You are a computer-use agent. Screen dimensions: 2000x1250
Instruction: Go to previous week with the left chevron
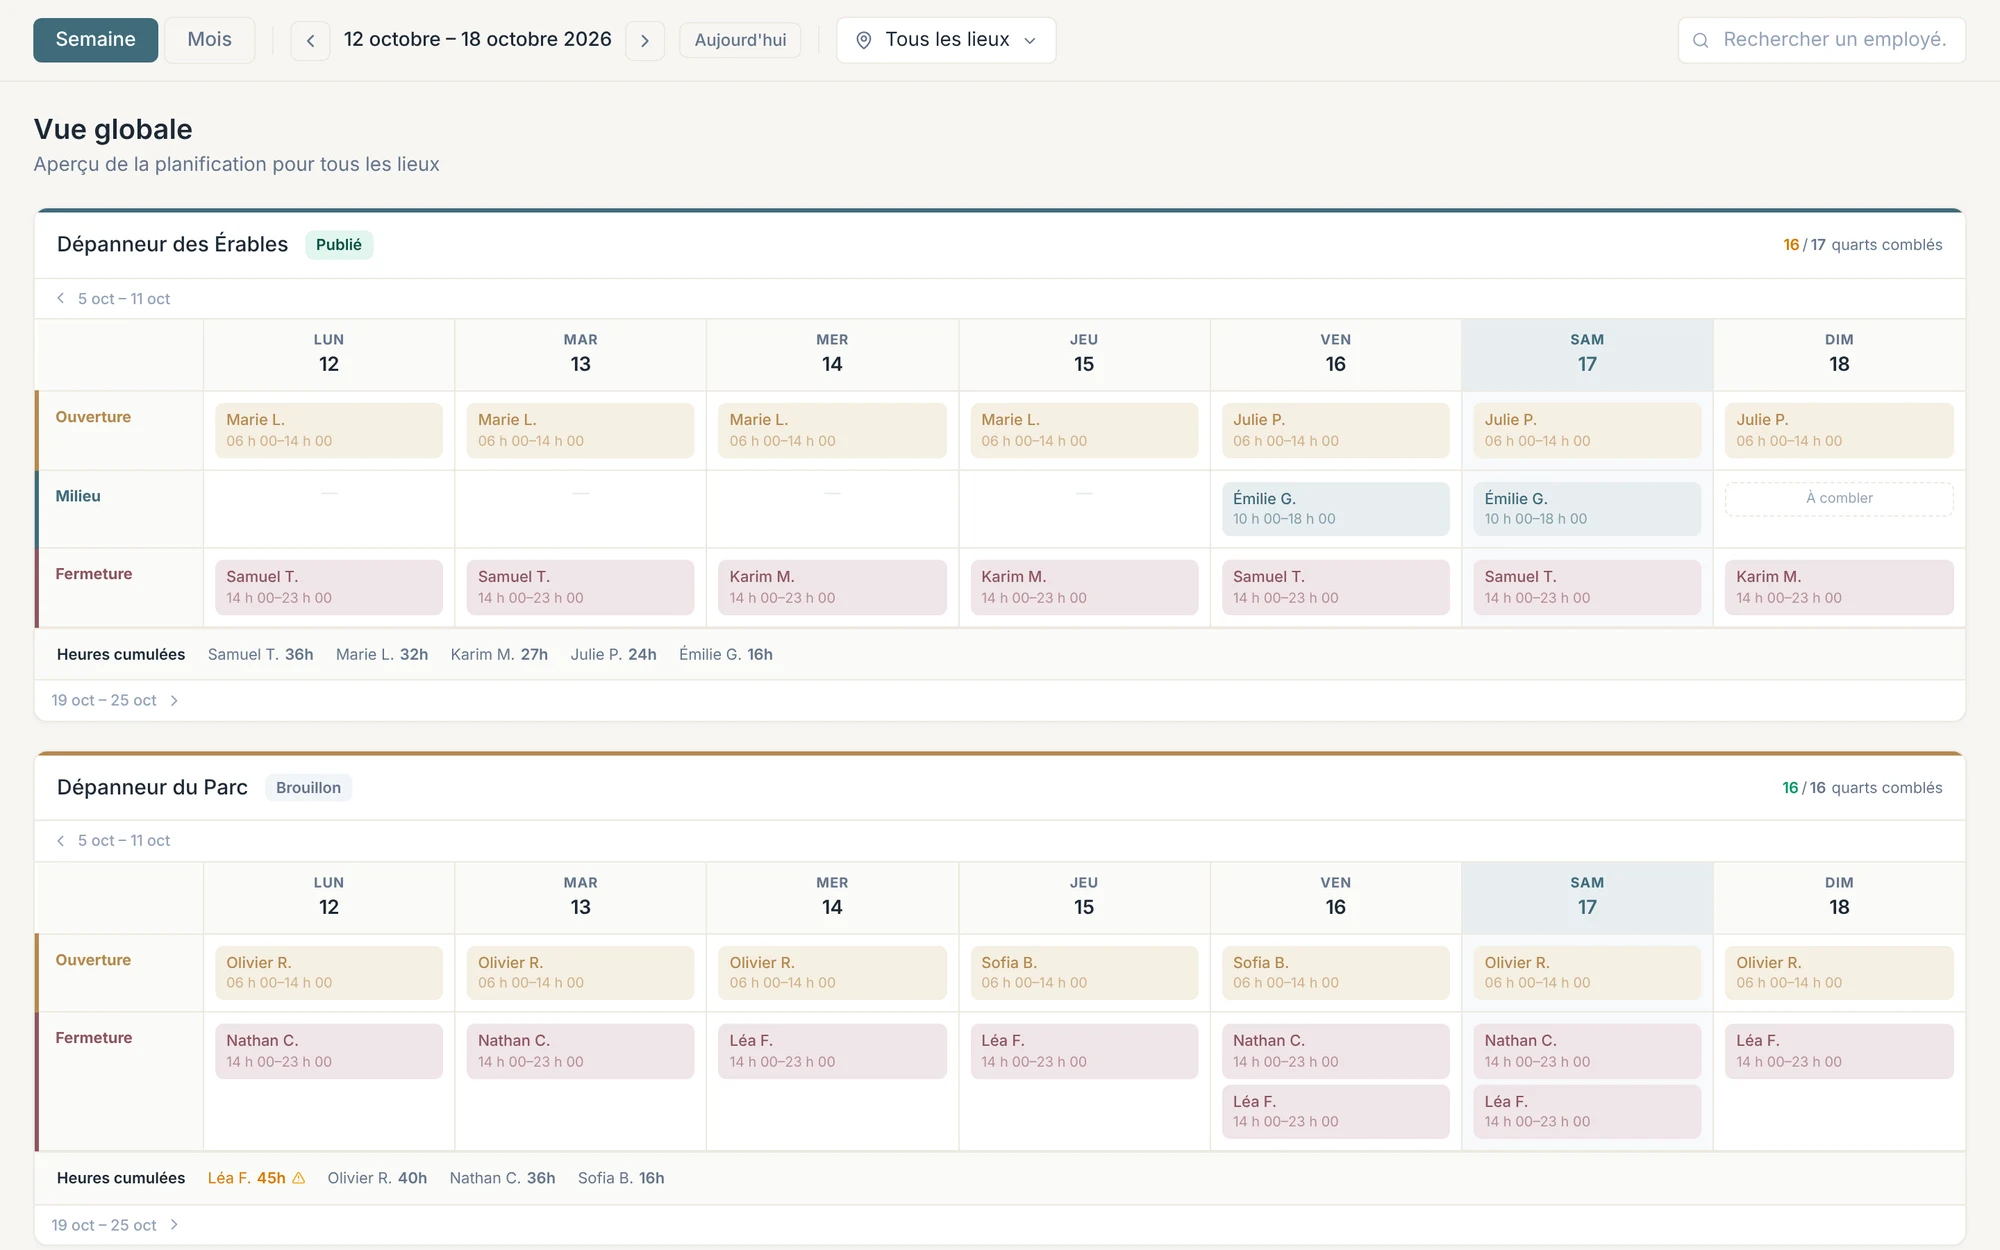(x=310, y=40)
